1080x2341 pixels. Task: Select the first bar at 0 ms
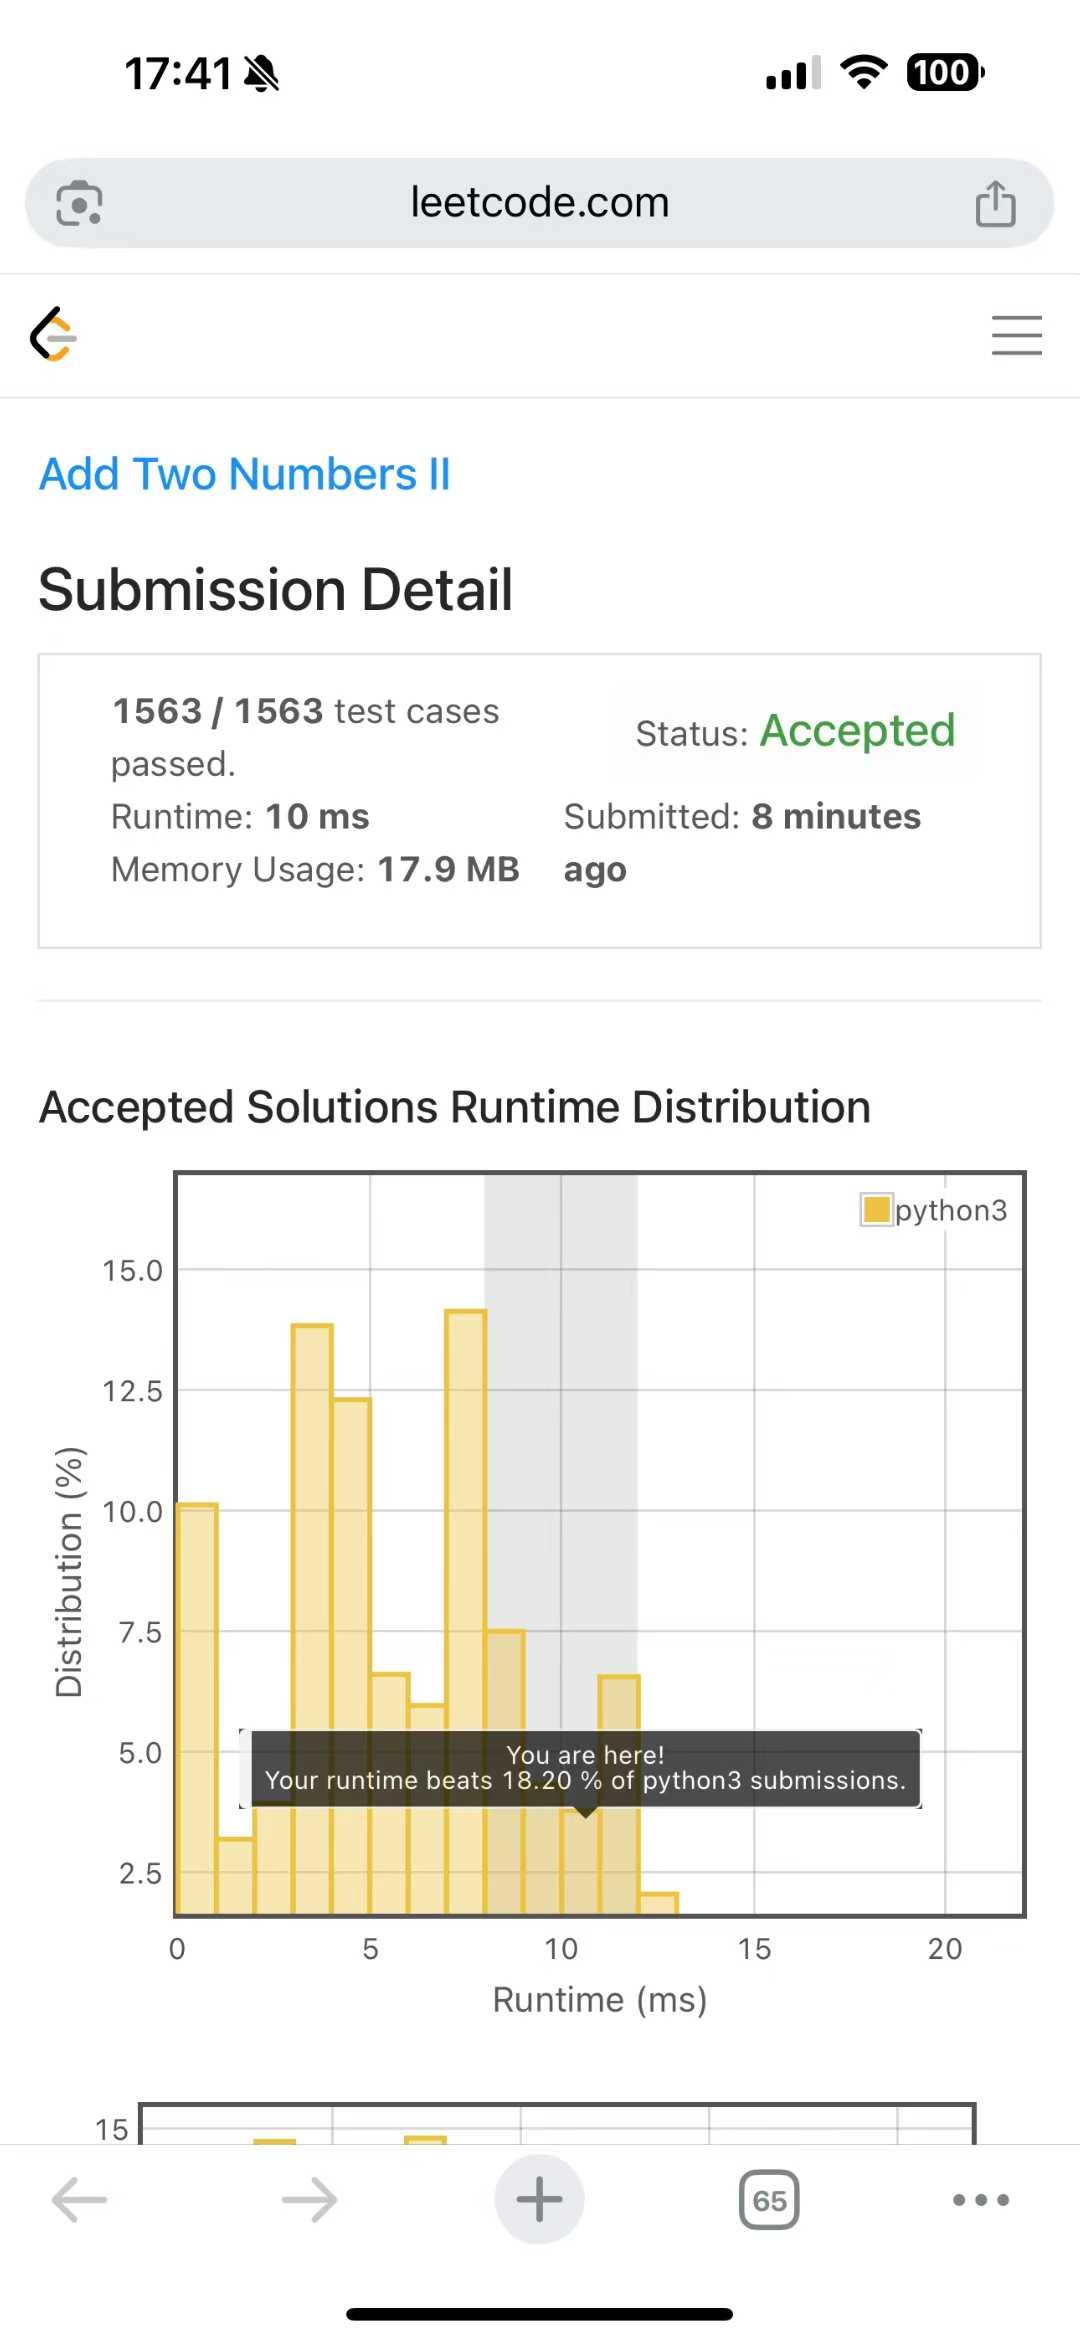tap(197, 1709)
